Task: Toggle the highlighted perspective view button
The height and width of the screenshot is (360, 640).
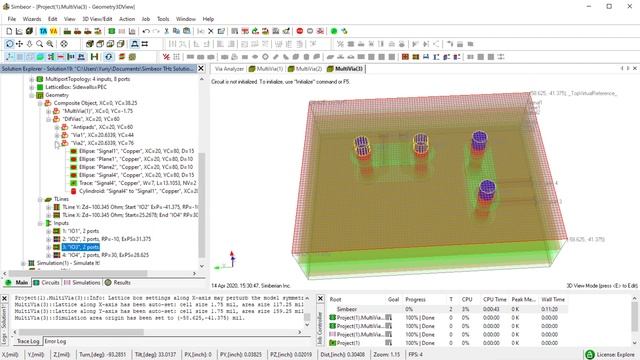Action: [135, 44]
